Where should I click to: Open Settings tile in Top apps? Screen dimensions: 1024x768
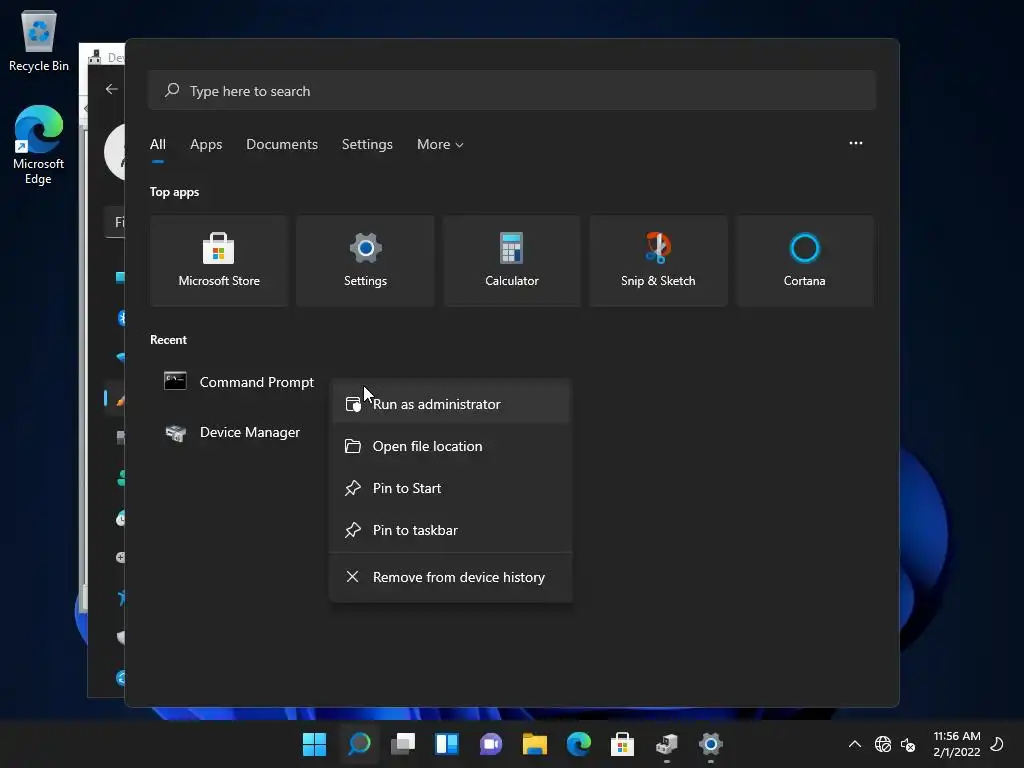pyautogui.click(x=365, y=261)
